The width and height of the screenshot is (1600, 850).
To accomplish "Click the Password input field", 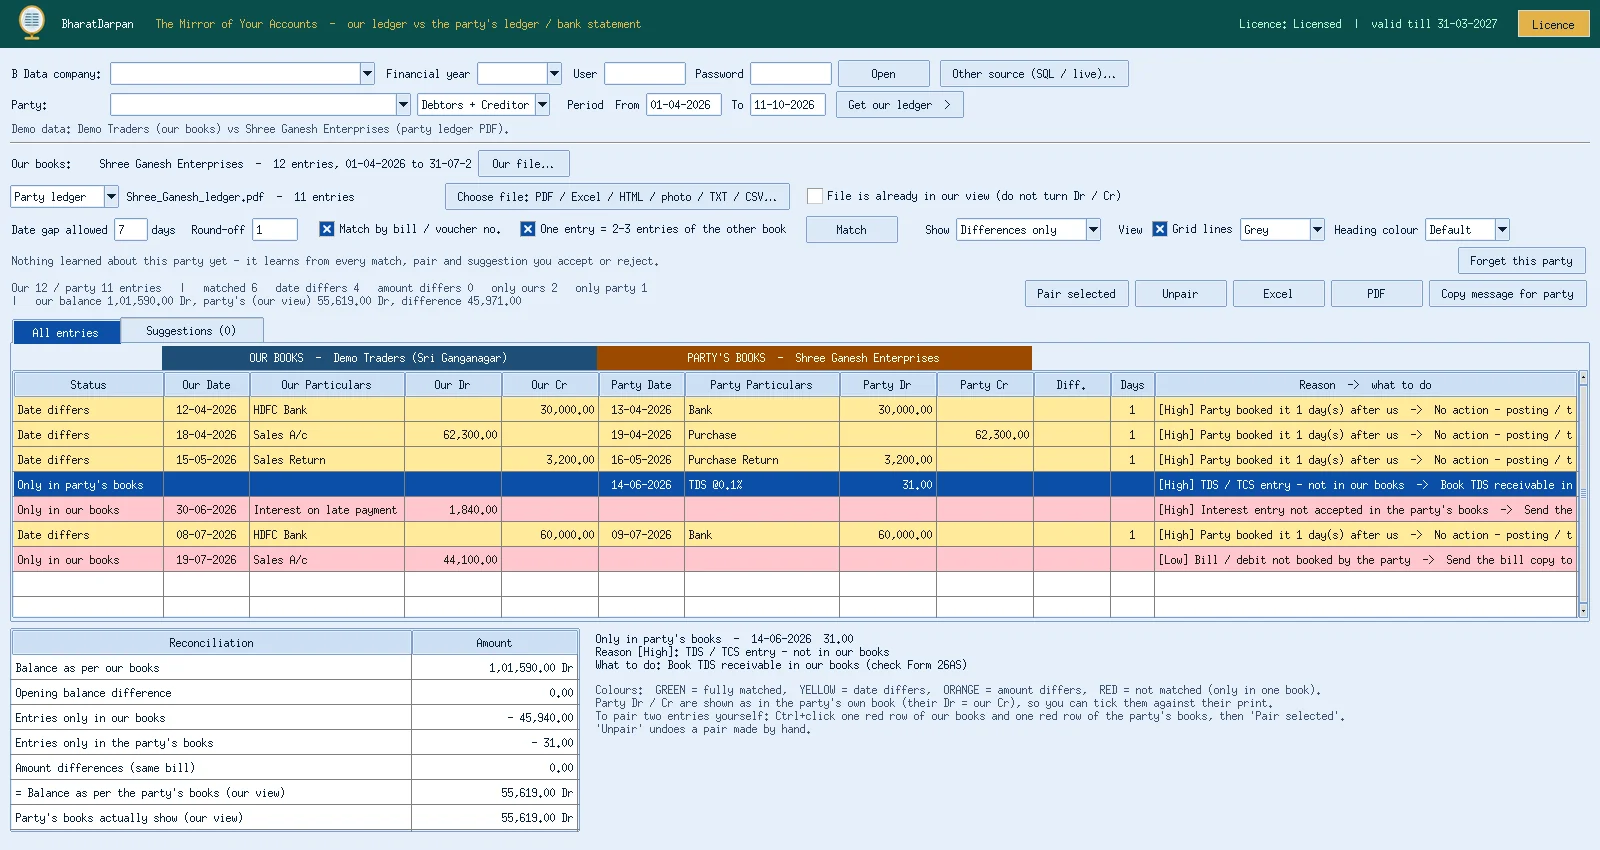I will [791, 74].
